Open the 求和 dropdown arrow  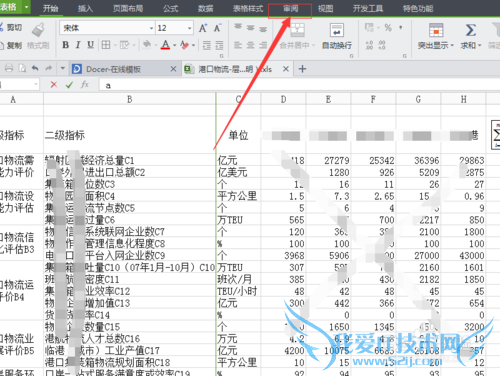click(x=480, y=45)
